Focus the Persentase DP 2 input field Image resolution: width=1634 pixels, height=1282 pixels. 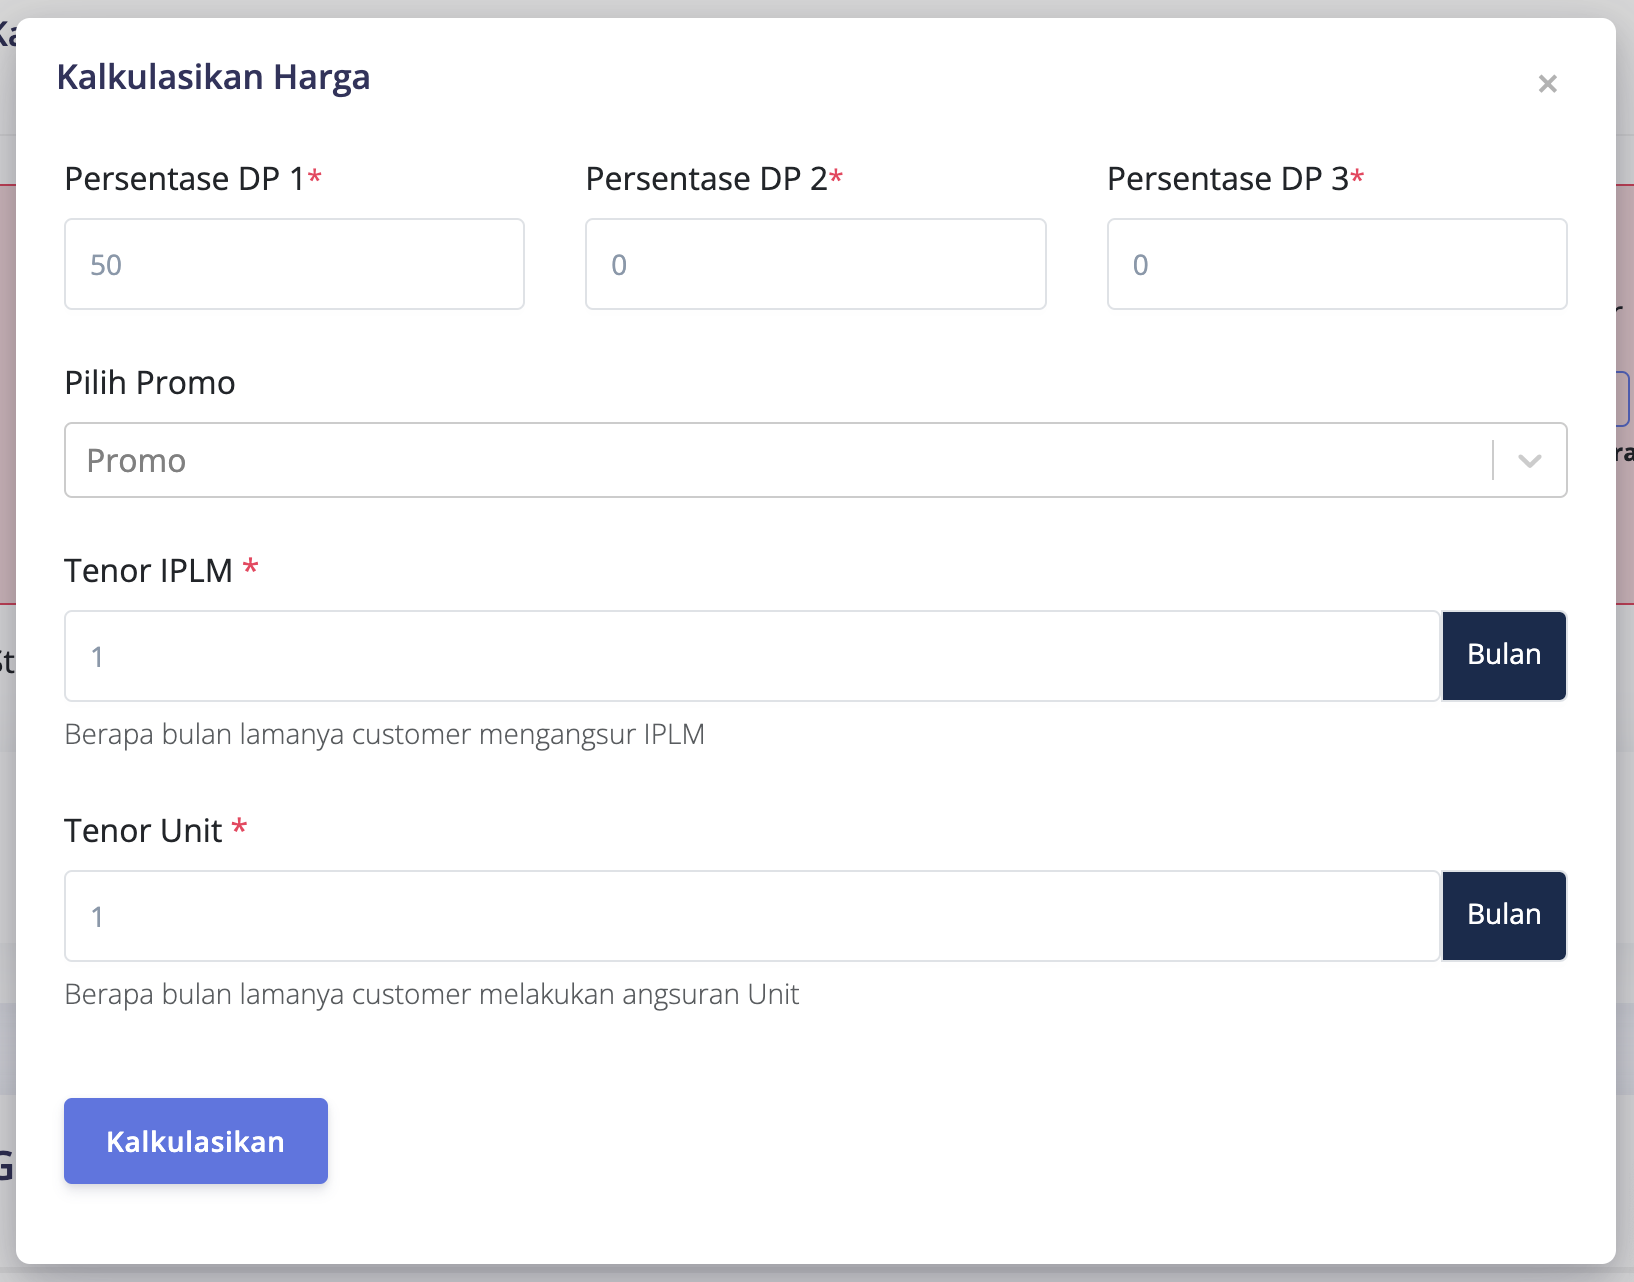[x=815, y=264]
